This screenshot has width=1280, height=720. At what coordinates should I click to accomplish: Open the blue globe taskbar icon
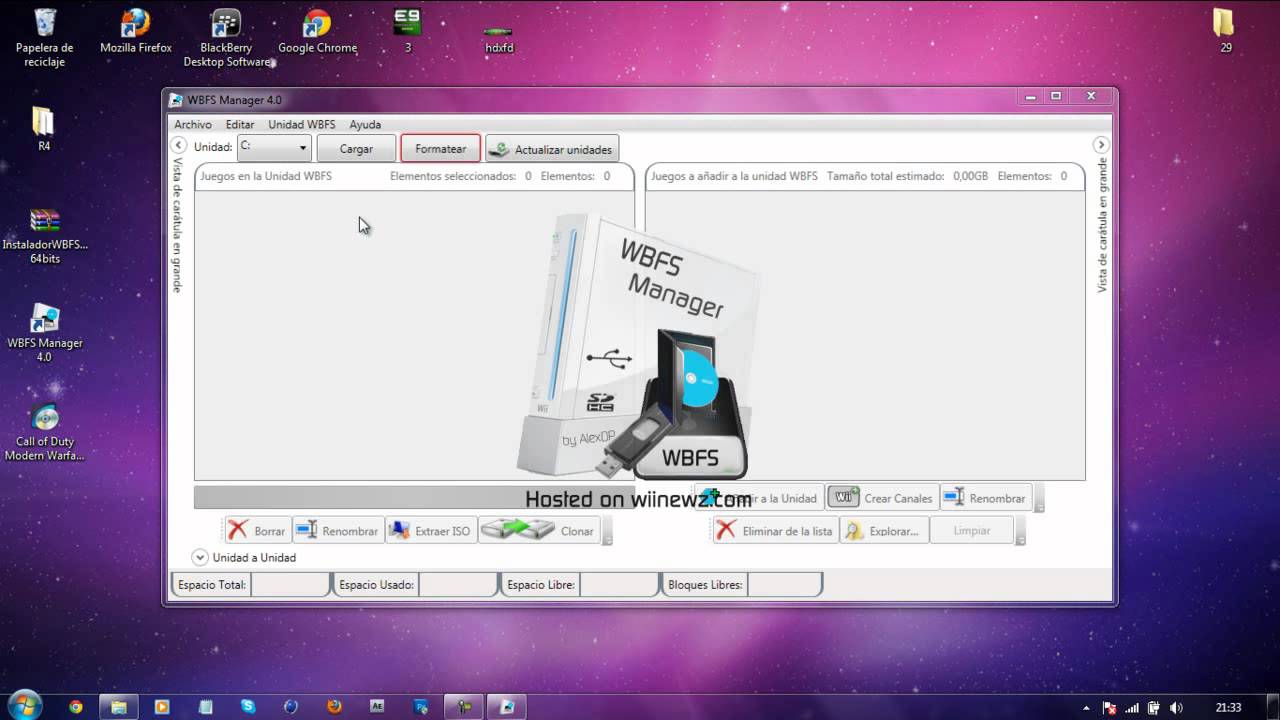(291, 706)
